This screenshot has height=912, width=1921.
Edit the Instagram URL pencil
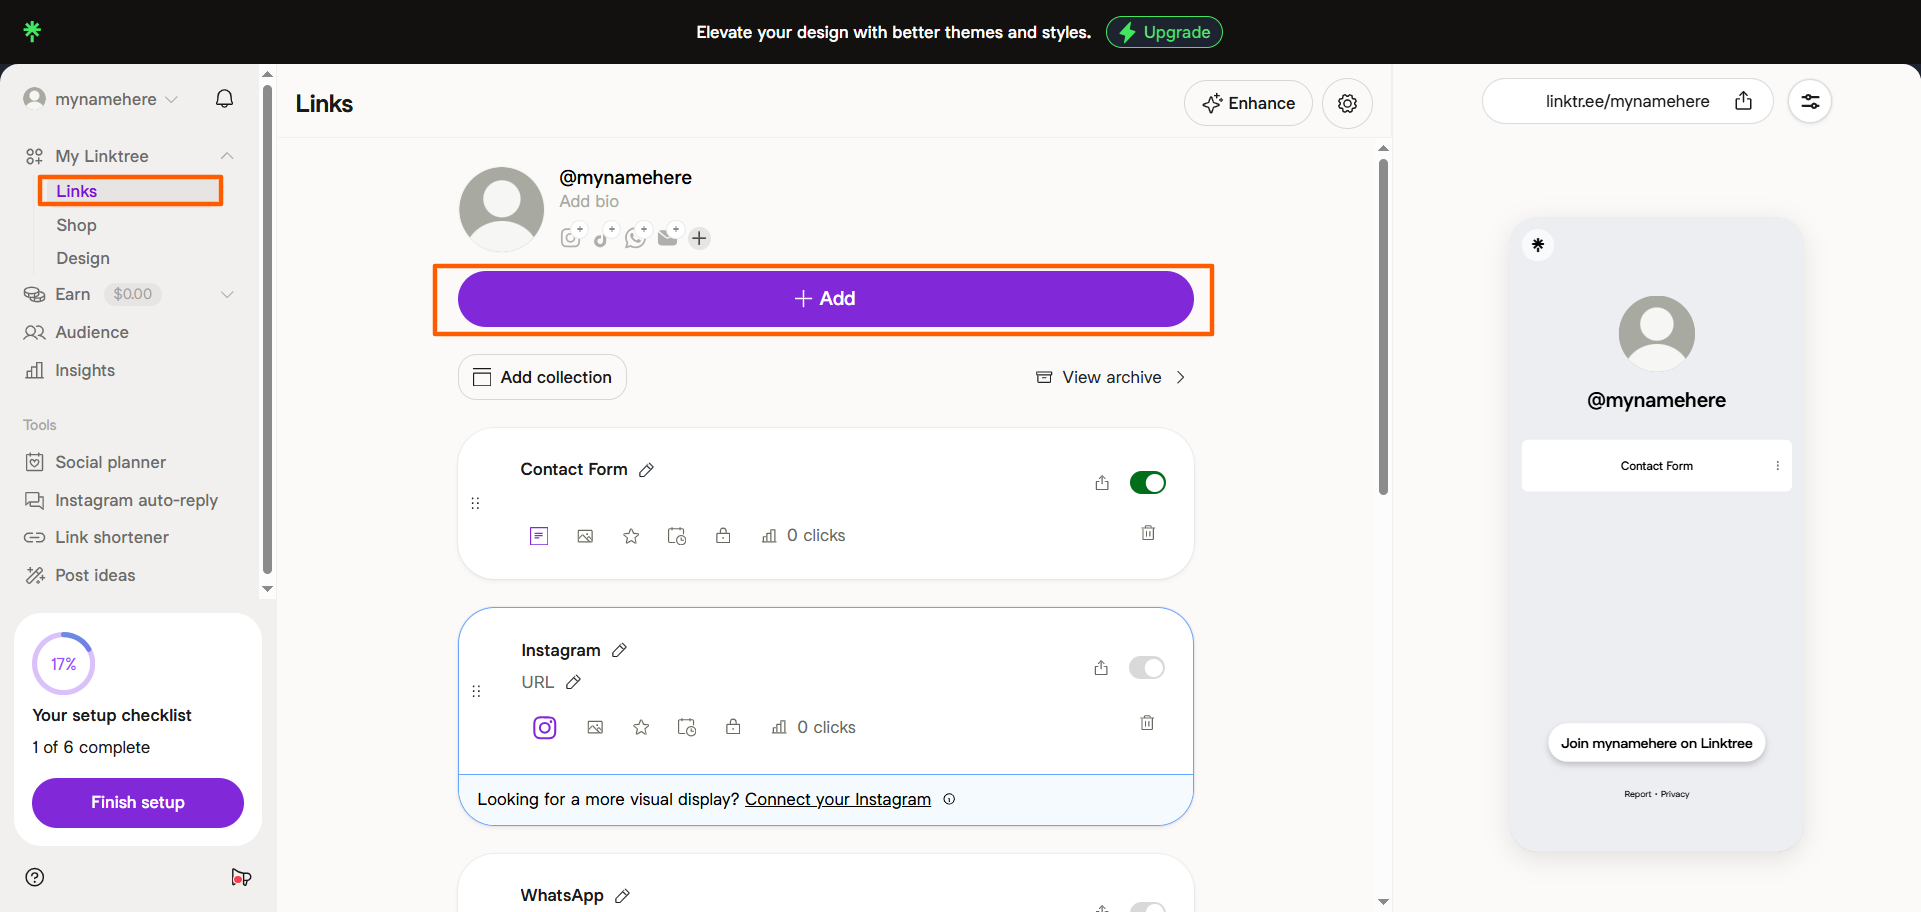[573, 682]
